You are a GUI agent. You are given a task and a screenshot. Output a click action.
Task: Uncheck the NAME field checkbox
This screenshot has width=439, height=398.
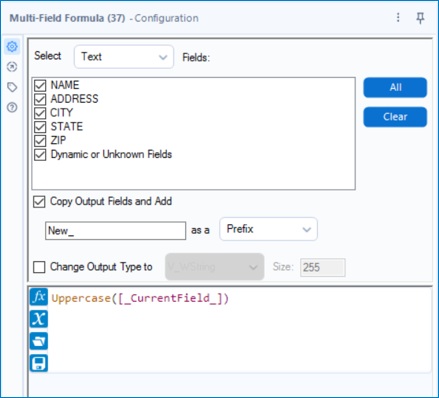pos(40,85)
